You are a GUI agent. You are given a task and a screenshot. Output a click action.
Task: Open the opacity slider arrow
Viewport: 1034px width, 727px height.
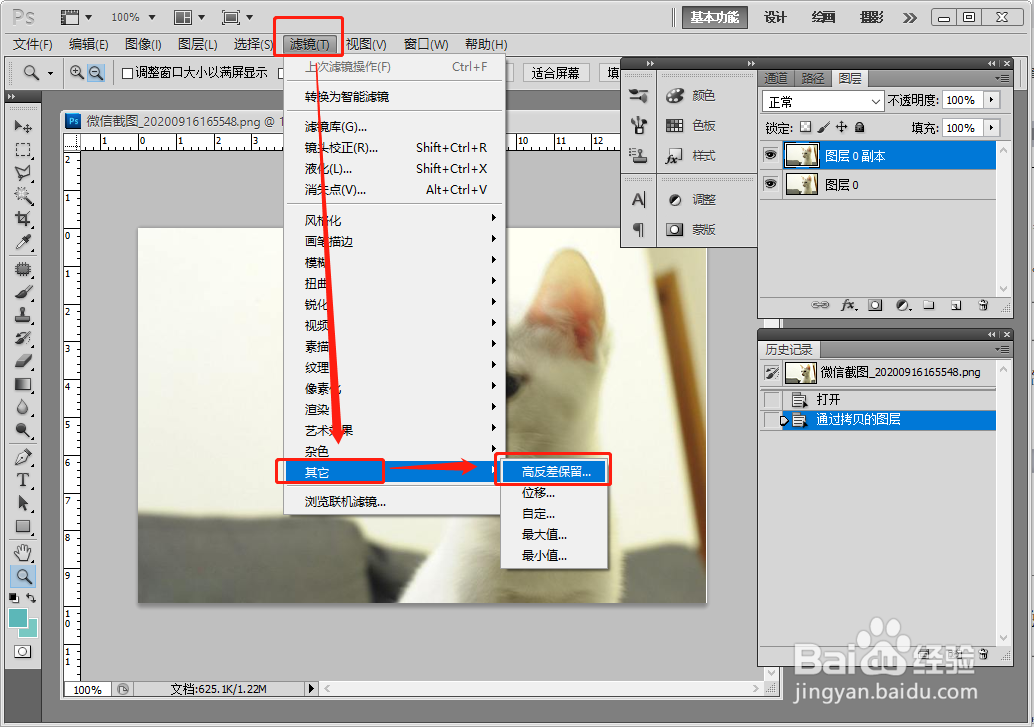pos(991,100)
